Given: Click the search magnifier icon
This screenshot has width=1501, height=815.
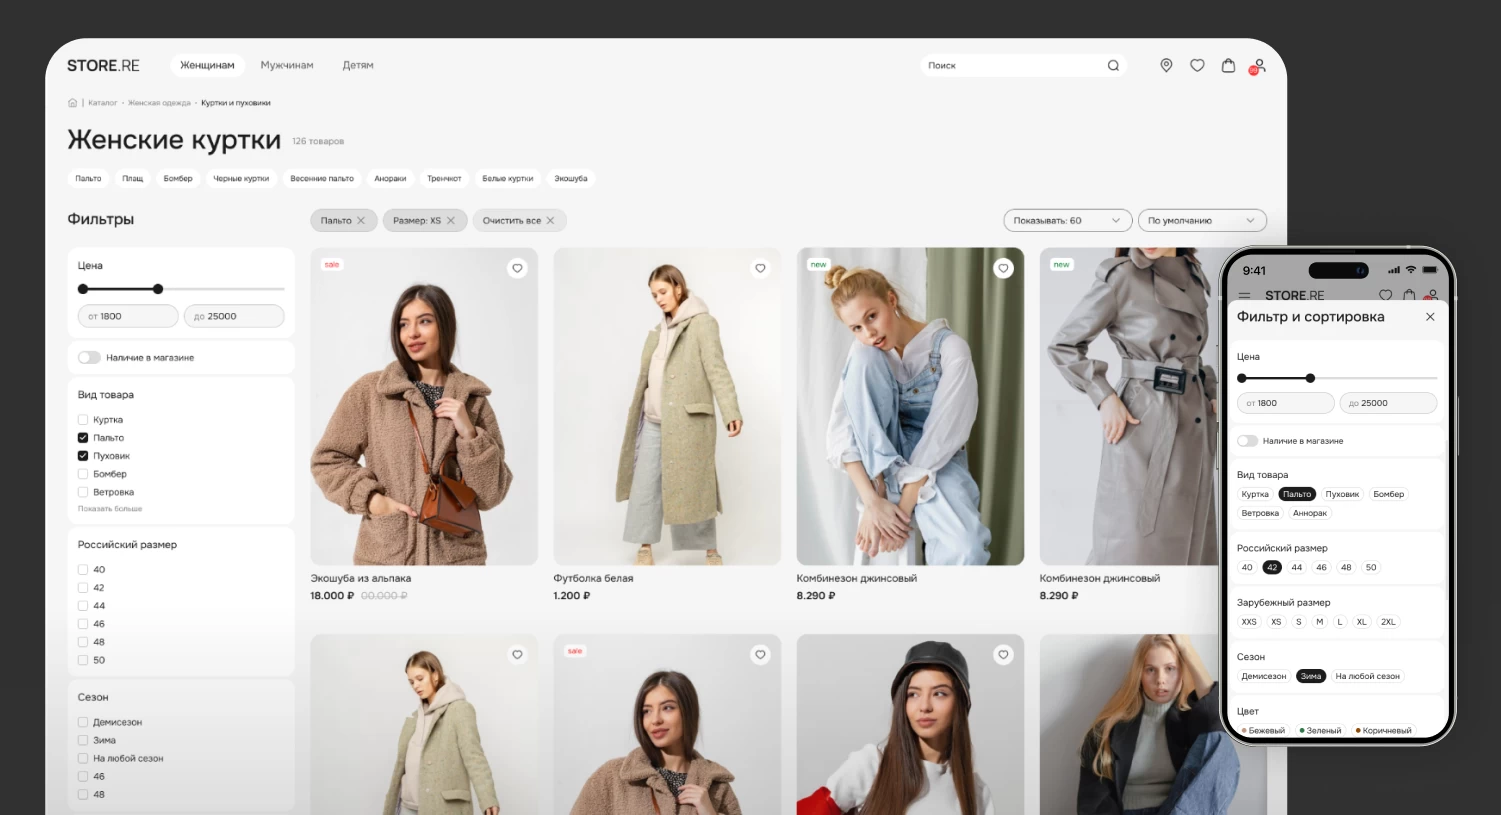Looking at the screenshot, I should pos(1113,66).
